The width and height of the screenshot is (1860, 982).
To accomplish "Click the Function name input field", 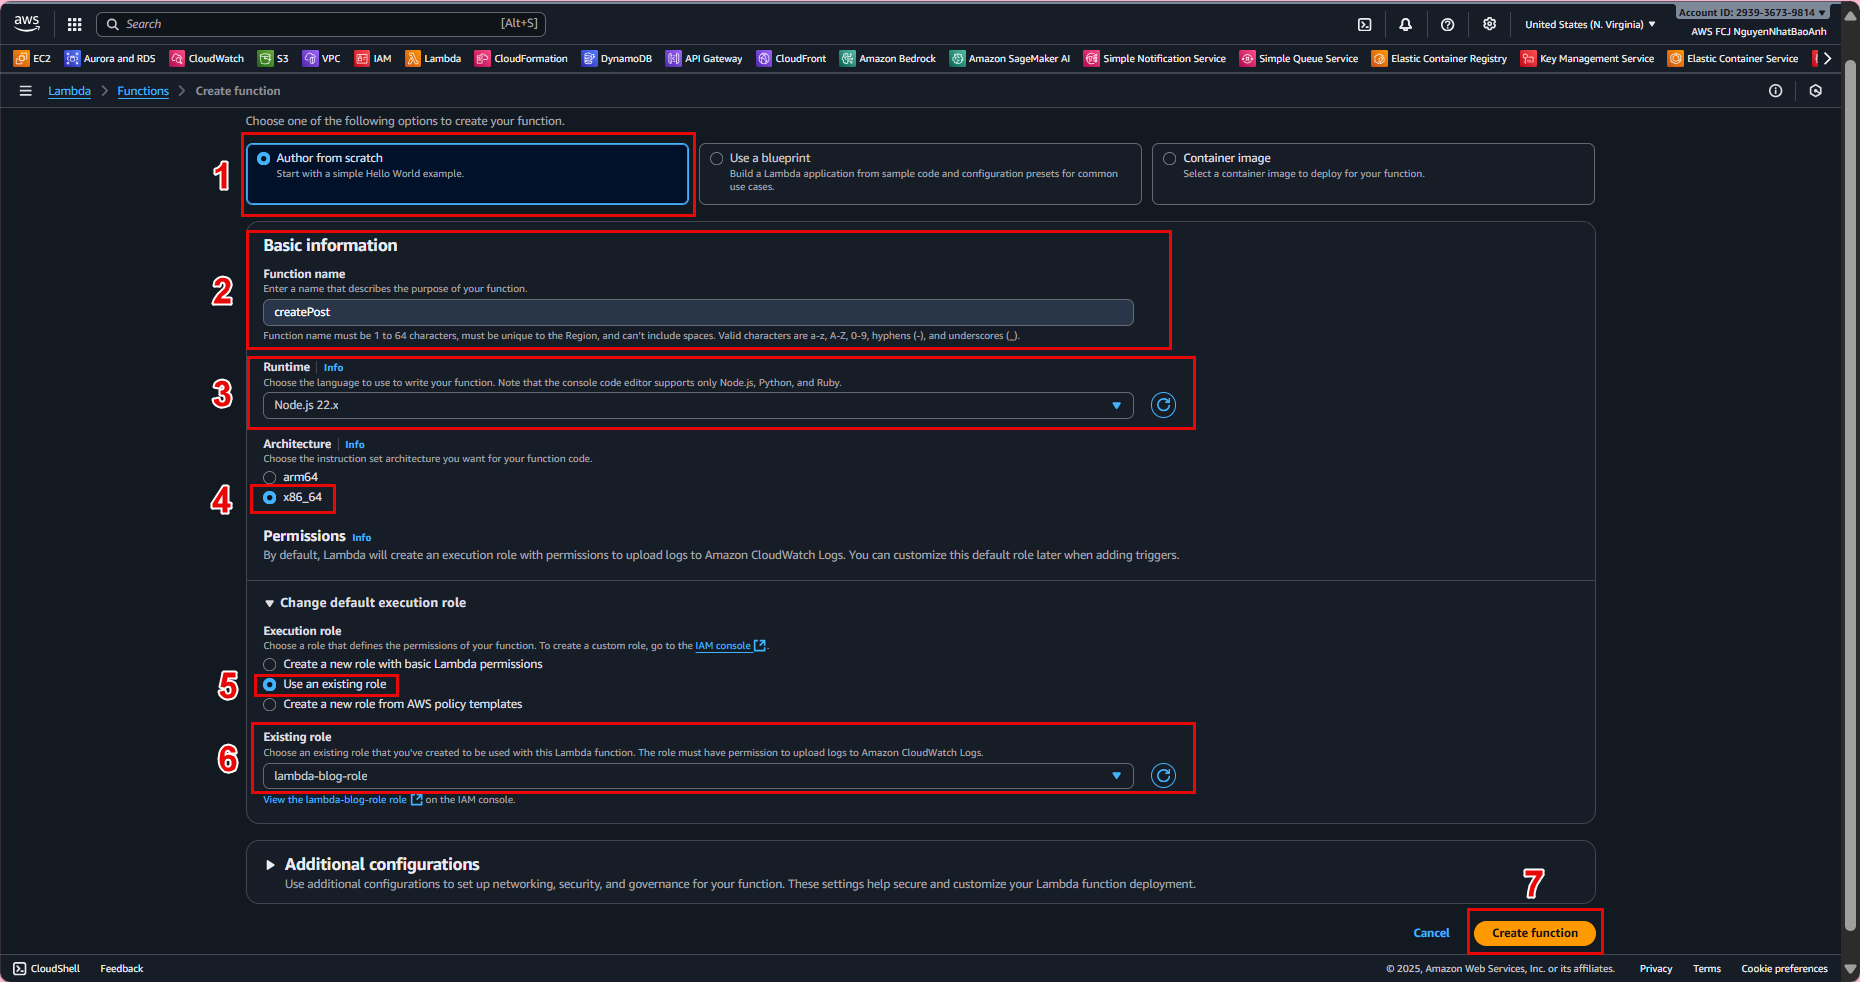I will coord(697,312).
